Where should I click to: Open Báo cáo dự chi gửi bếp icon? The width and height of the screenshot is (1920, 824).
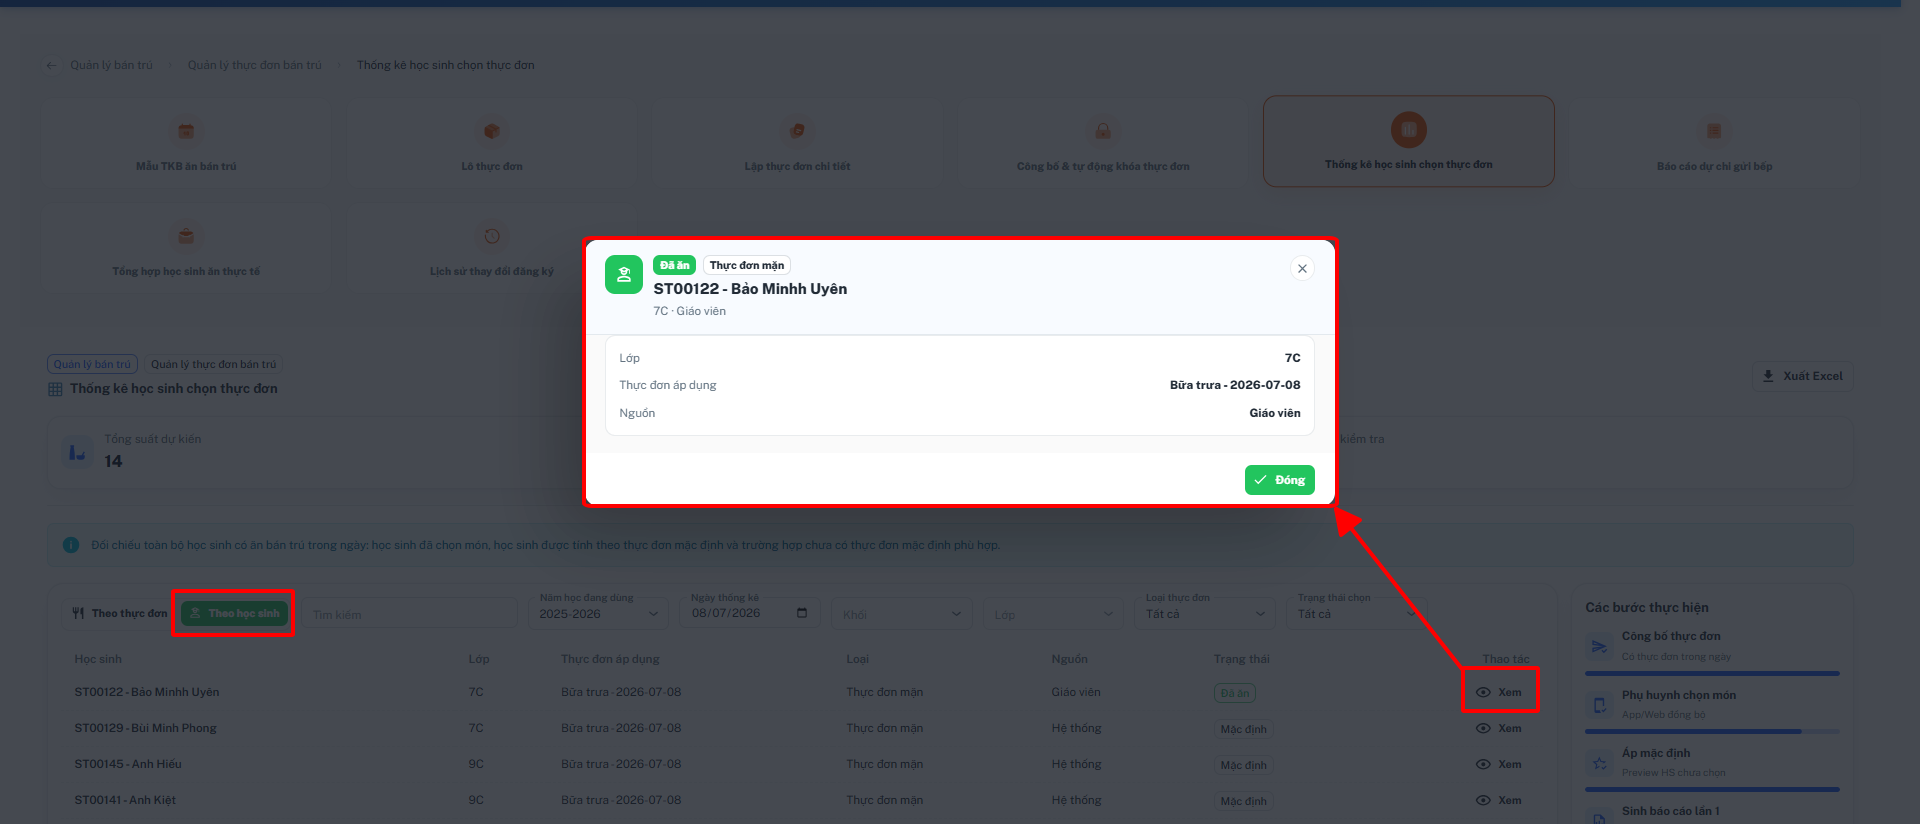pyautogui.click(x=1714, y=131)
